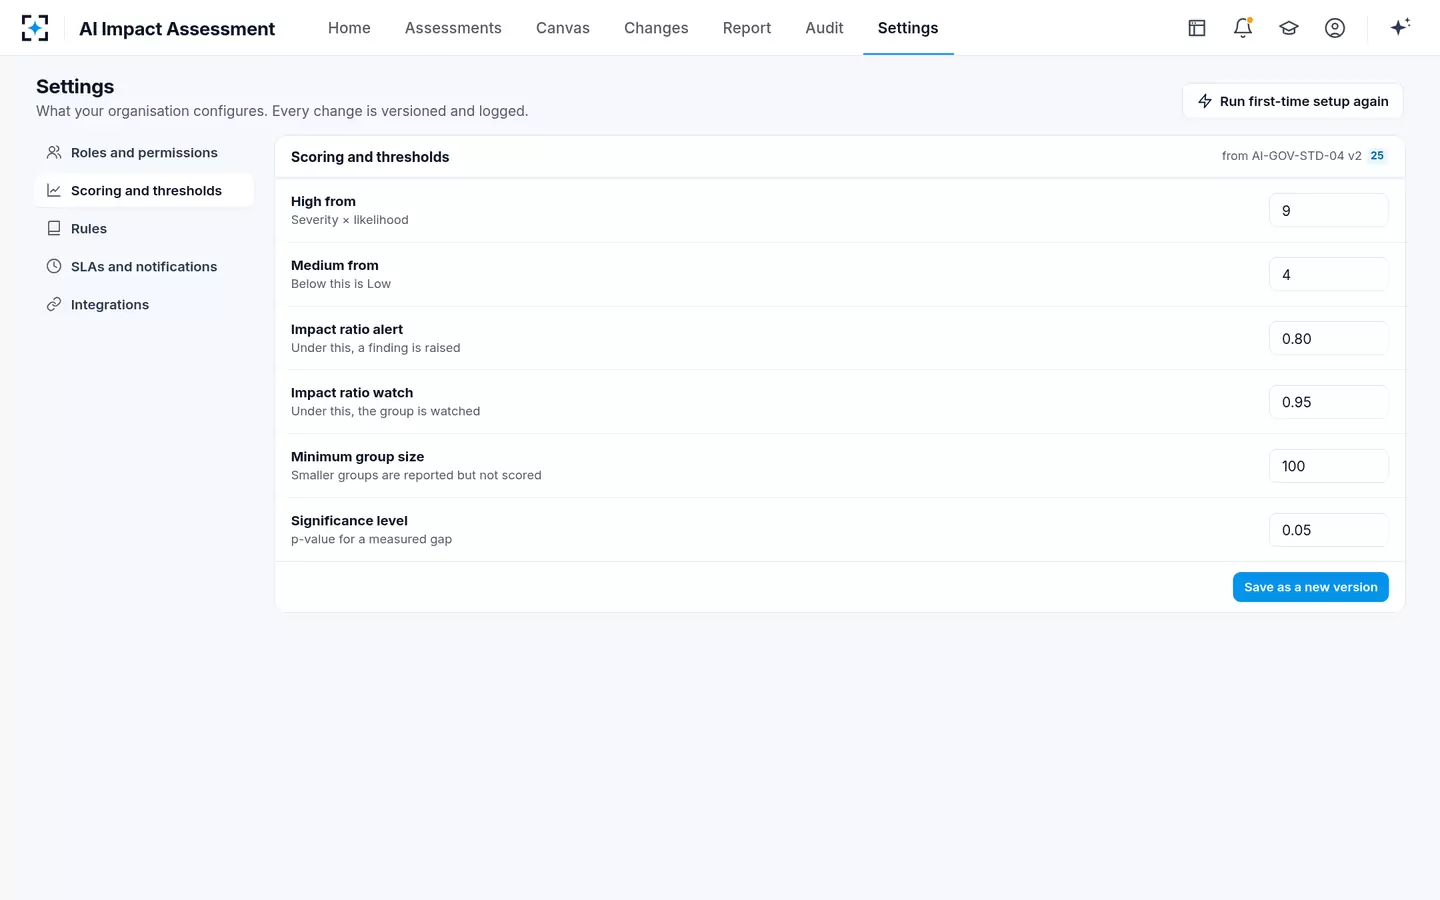This screenshot has height=900, width=1440.
Task: Select the Settings tab
Action: coord(908,28)
